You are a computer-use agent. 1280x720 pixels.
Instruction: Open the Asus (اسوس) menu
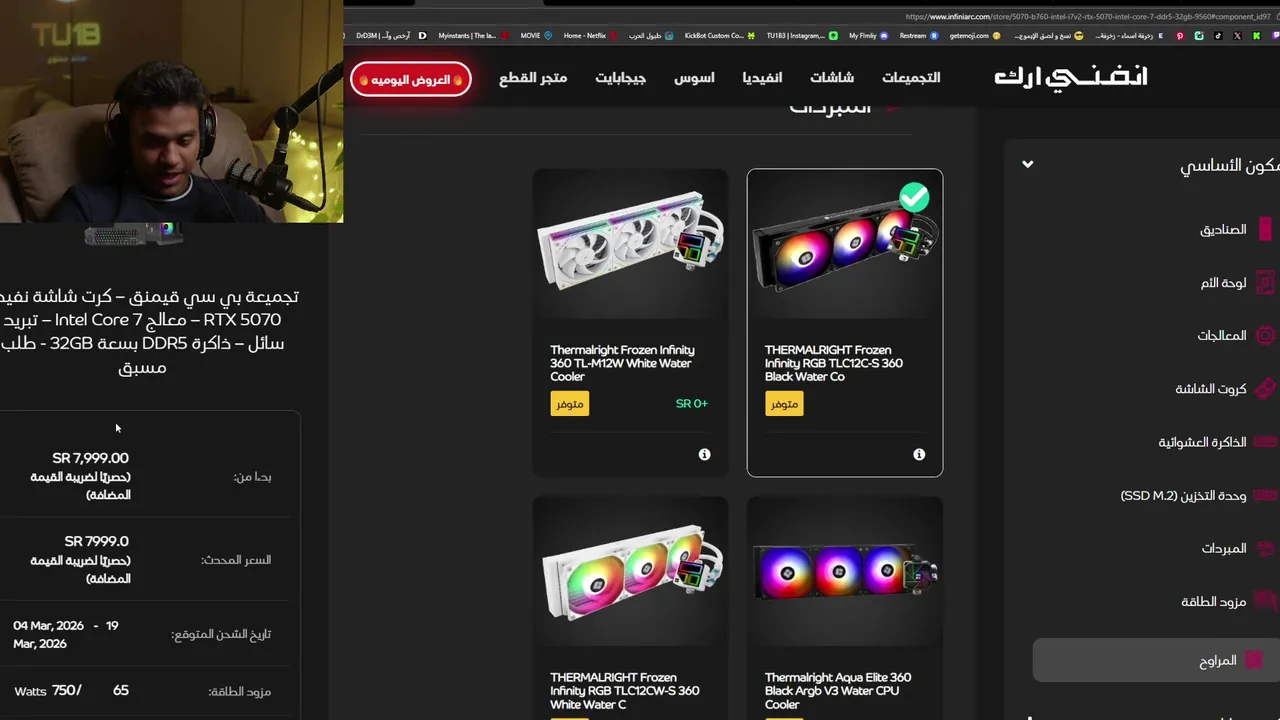coord(694,77)
